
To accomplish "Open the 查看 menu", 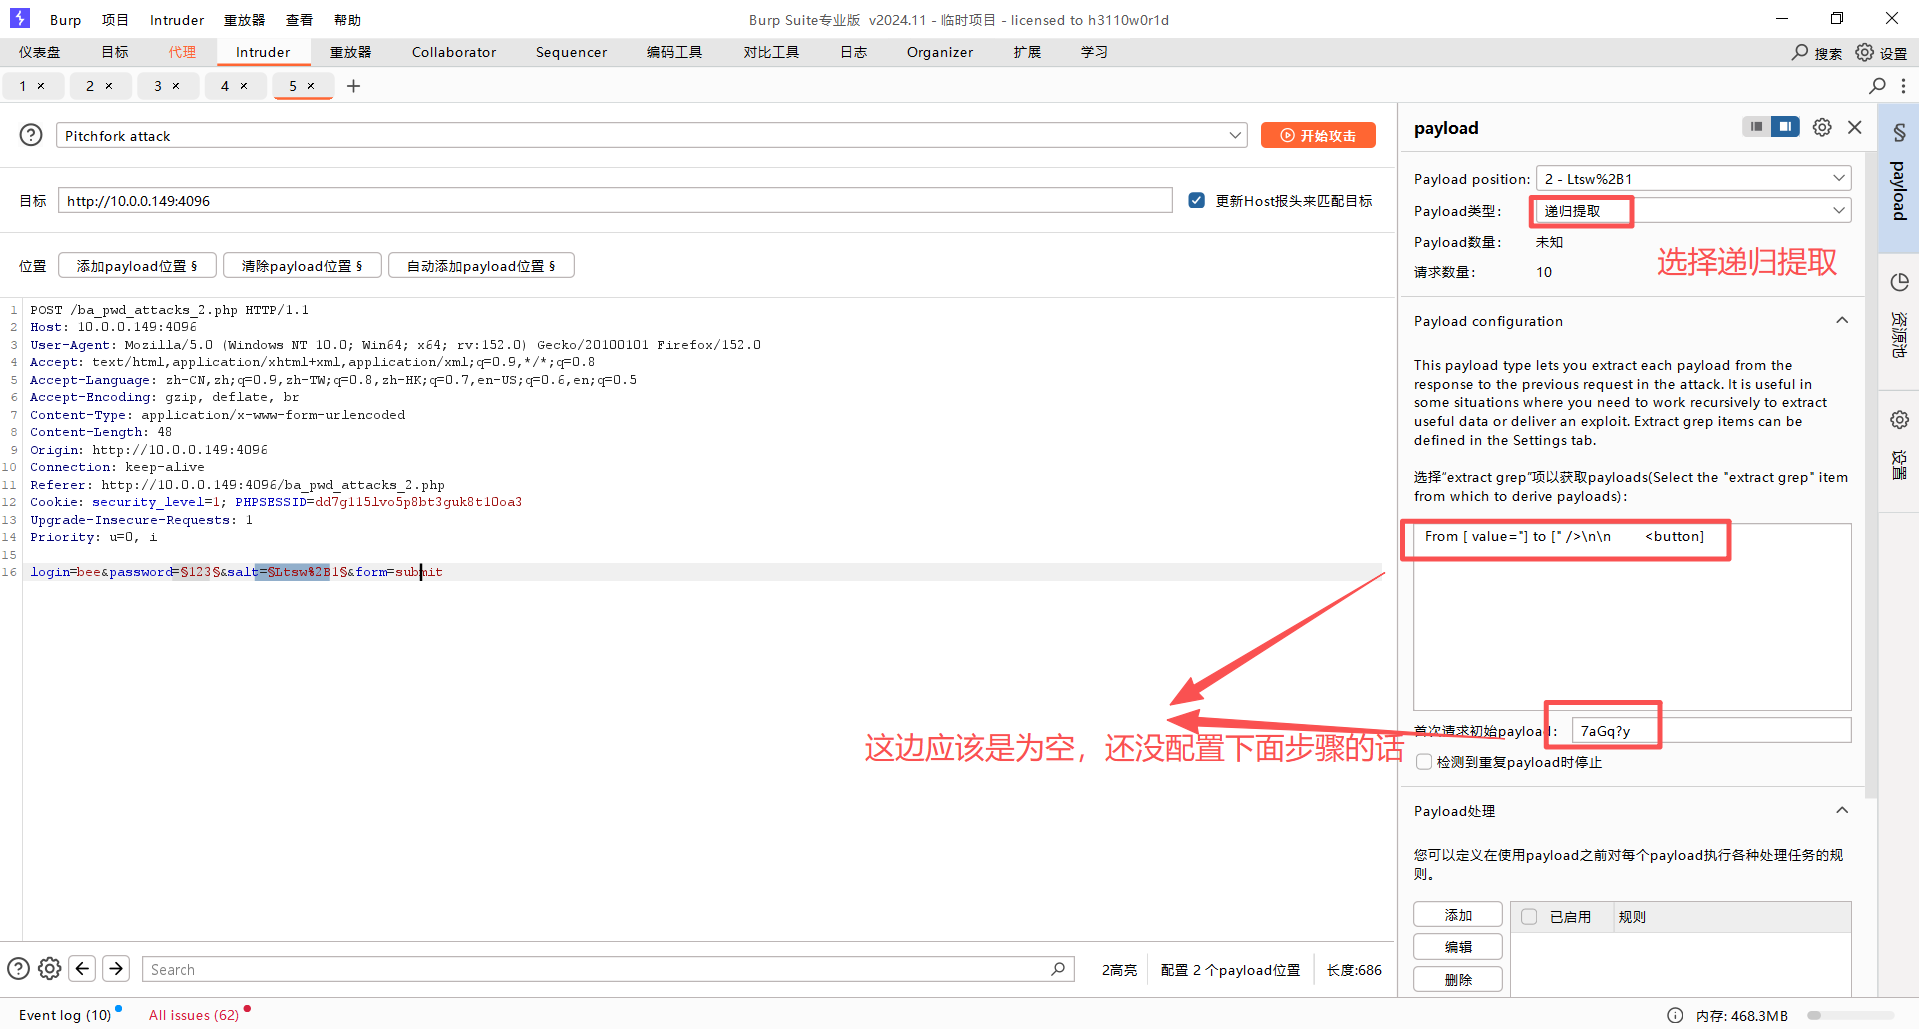I will pos(299,20).
